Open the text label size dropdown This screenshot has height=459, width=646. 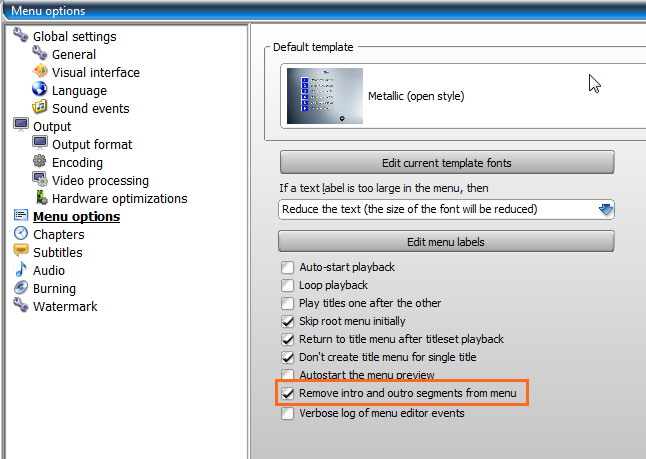coord(446,209)
